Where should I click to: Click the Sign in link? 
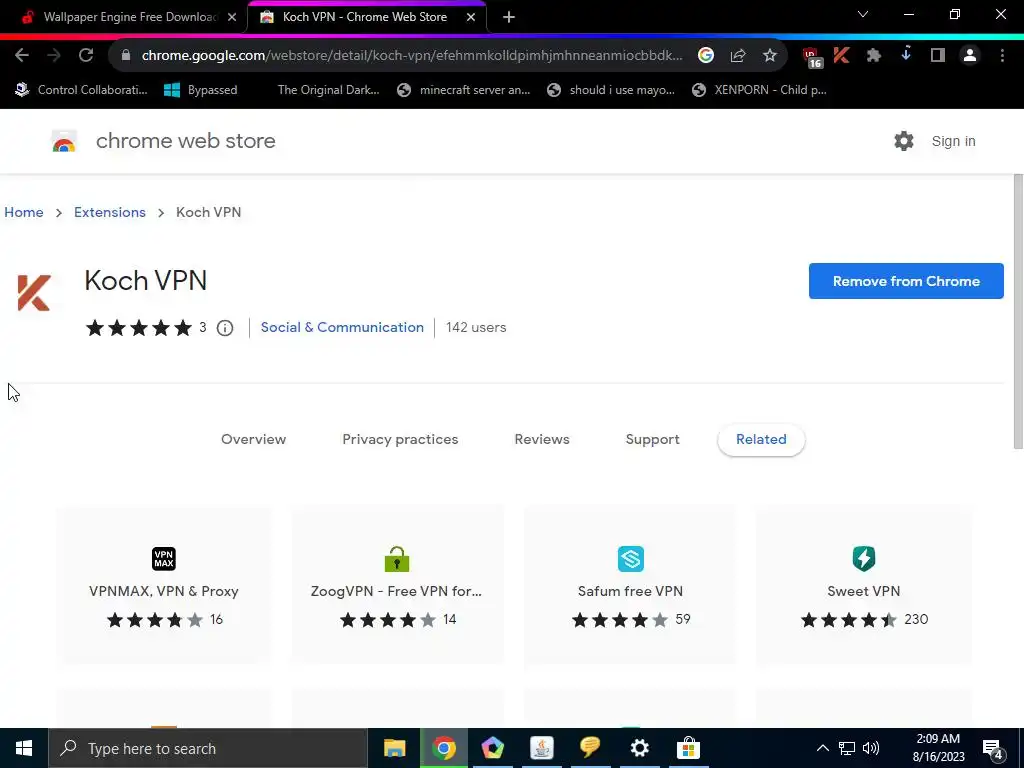tap(953, 141)
